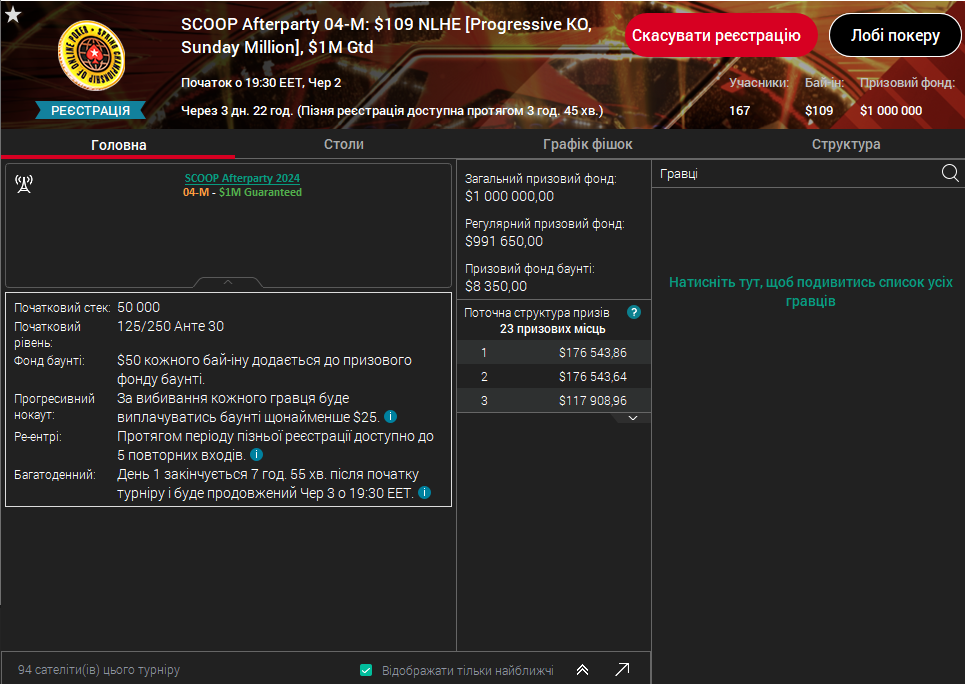
Task: Collapse the tournament banner panel with up chevron
Action: click(x=228, y=282)
